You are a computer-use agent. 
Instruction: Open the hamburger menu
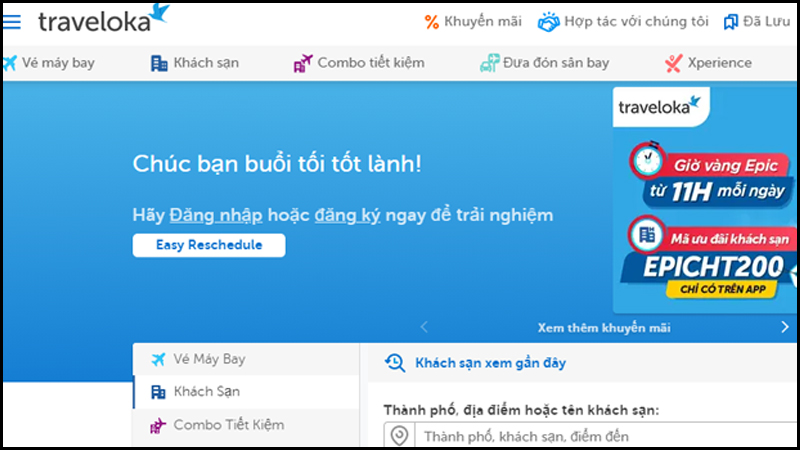click(12, 22)
